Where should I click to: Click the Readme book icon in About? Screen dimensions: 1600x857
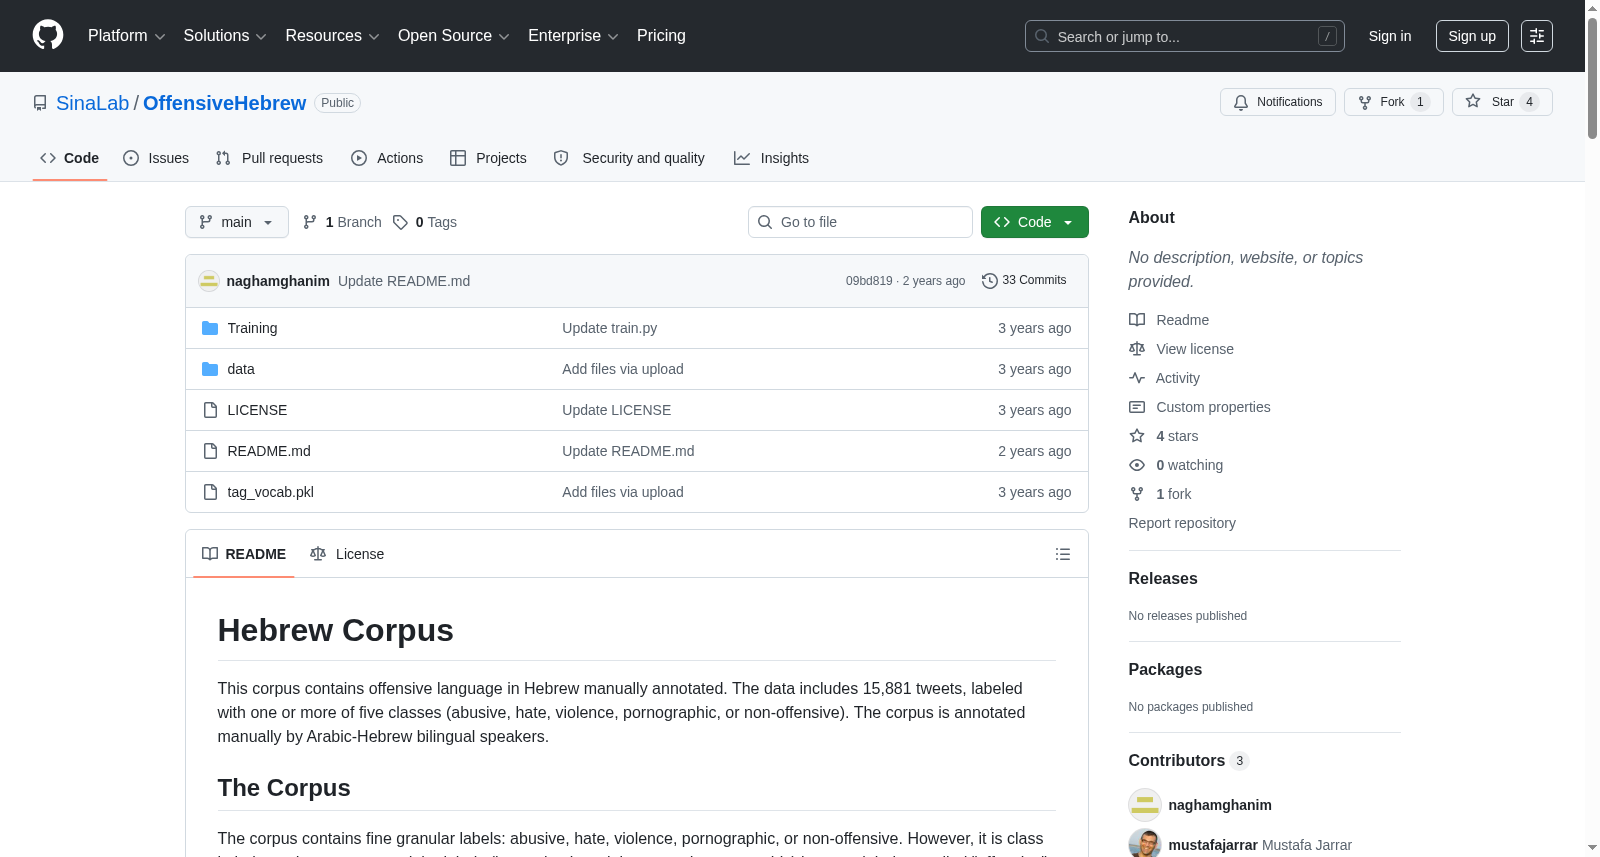click(1137, 320)
